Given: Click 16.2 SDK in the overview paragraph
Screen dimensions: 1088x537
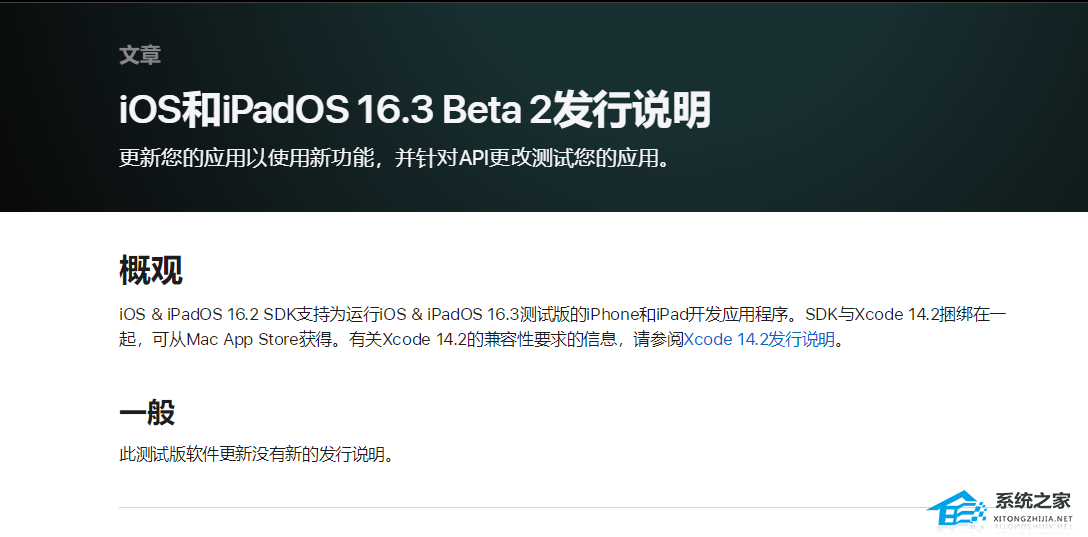Looking at the screenshot, I should click(x=281, y=315).
